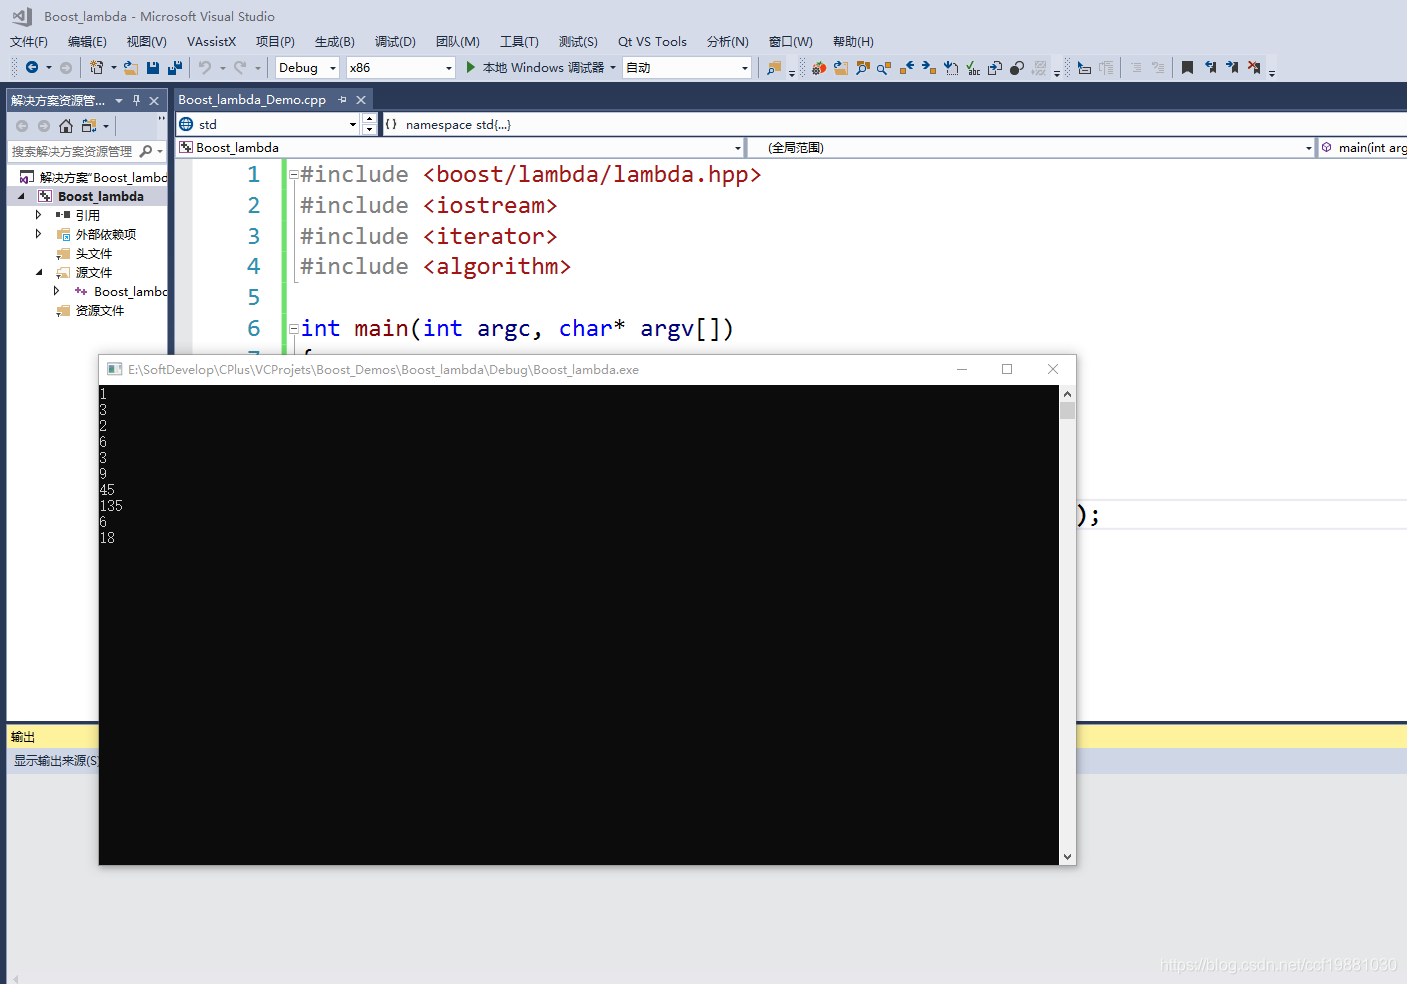Click the Save All icon
The image size is (1407, 984).
(175, 67)
